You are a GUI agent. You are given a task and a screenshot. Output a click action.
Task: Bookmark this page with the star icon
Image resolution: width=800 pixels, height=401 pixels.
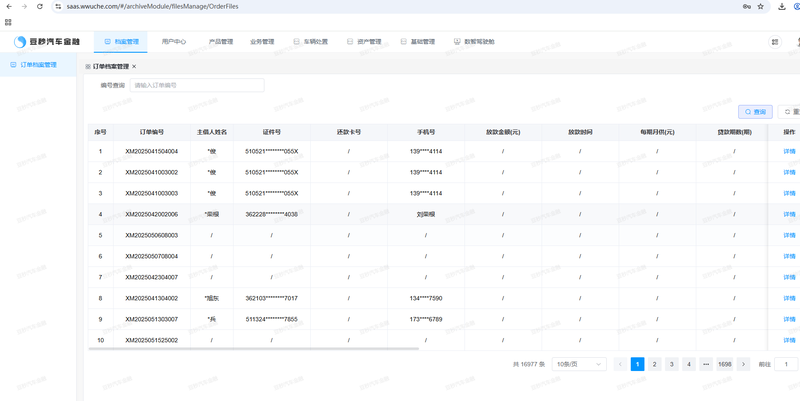click(761, 6)
